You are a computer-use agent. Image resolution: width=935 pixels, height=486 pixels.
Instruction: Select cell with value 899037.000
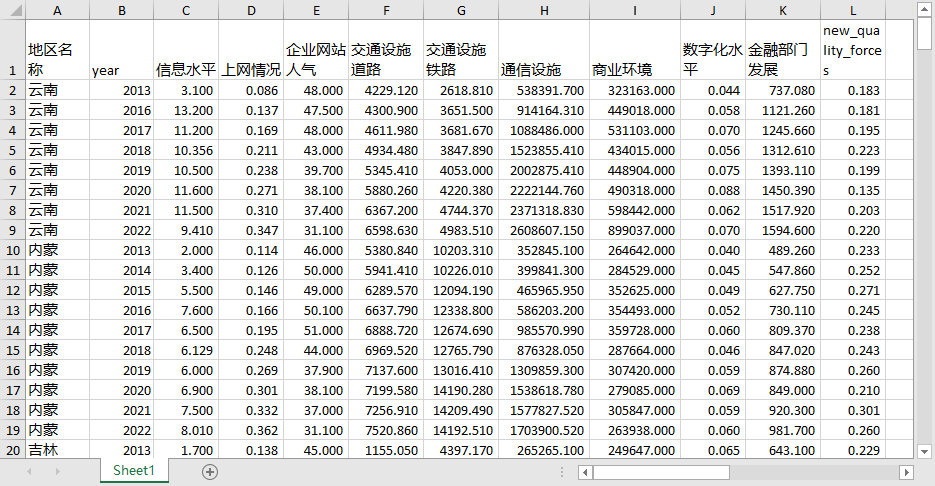click(635, 230)
